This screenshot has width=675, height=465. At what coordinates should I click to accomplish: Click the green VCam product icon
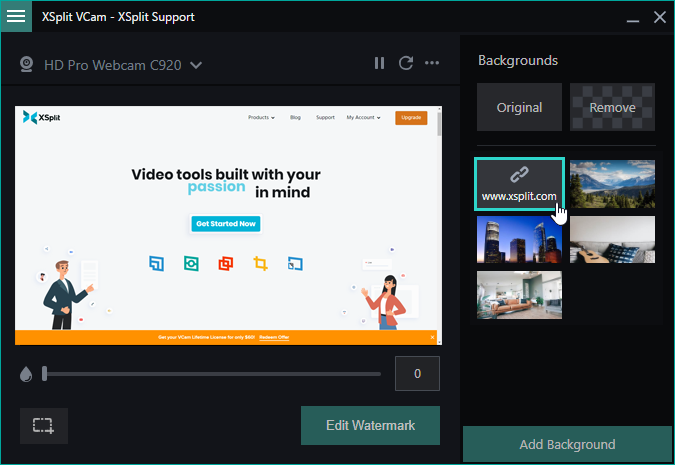tap(191, 263)
